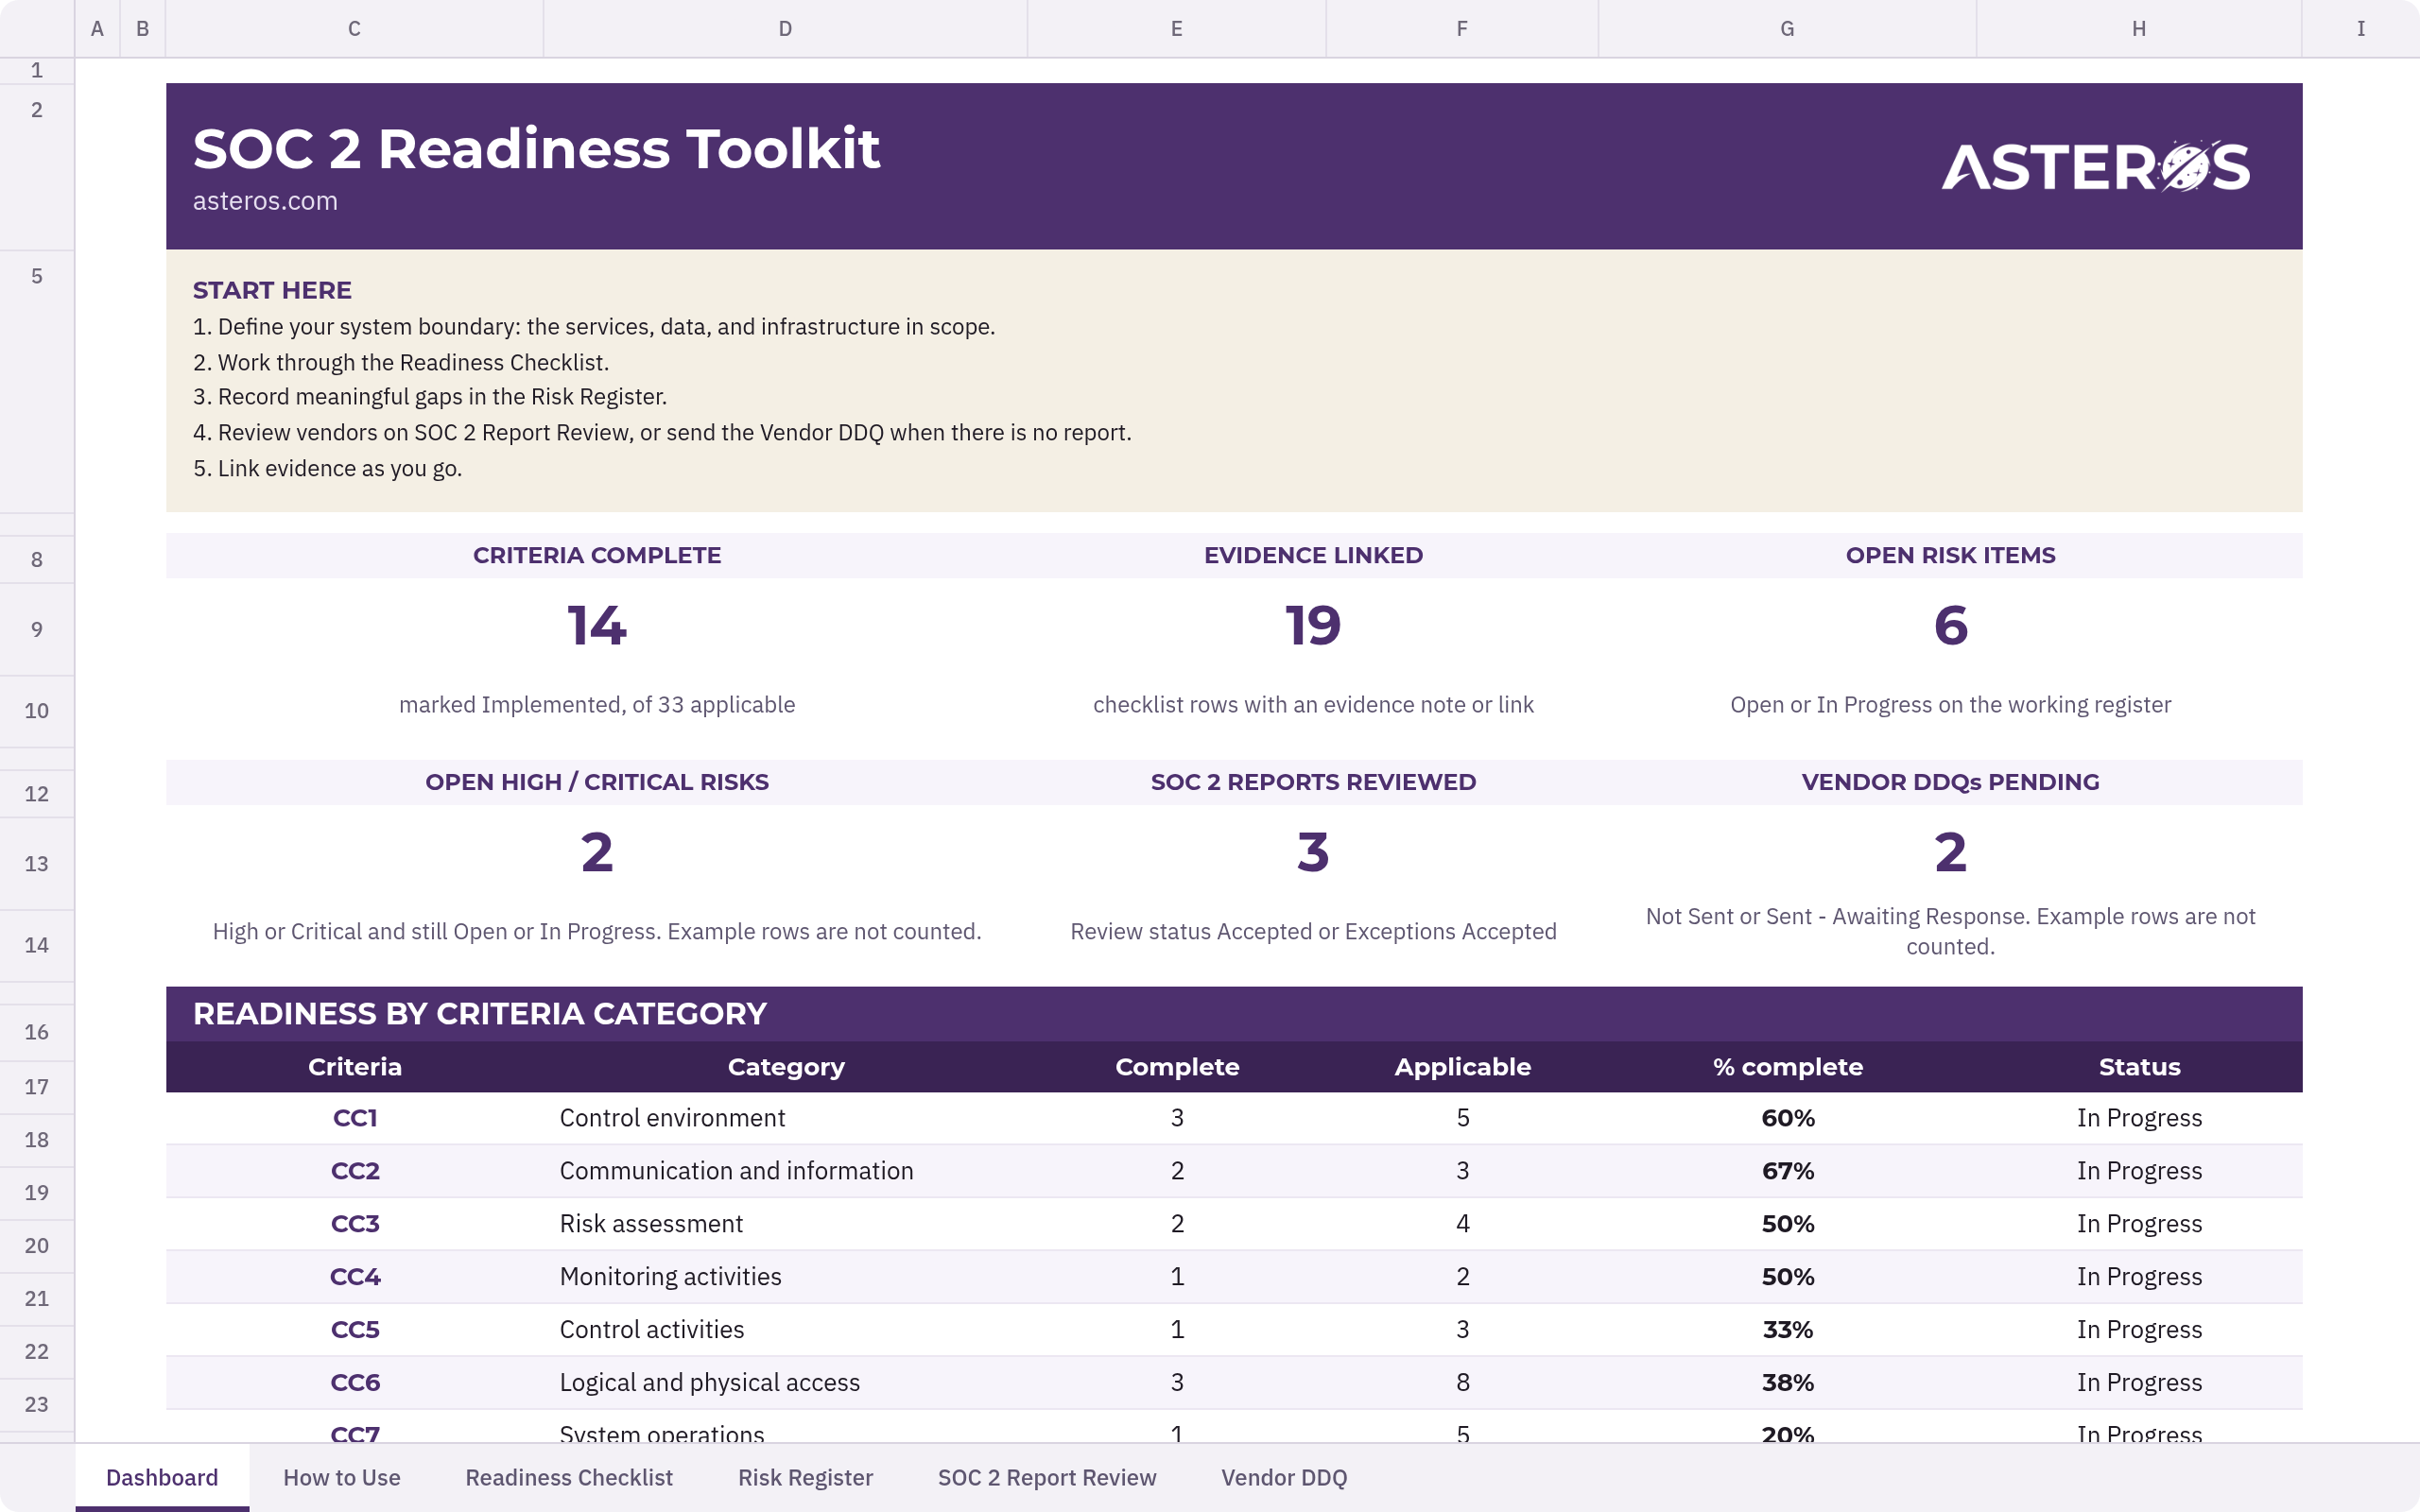The height and width of the screenshot is (1512, 2420).
Task: Select column G header
Action: [1787, 28]
